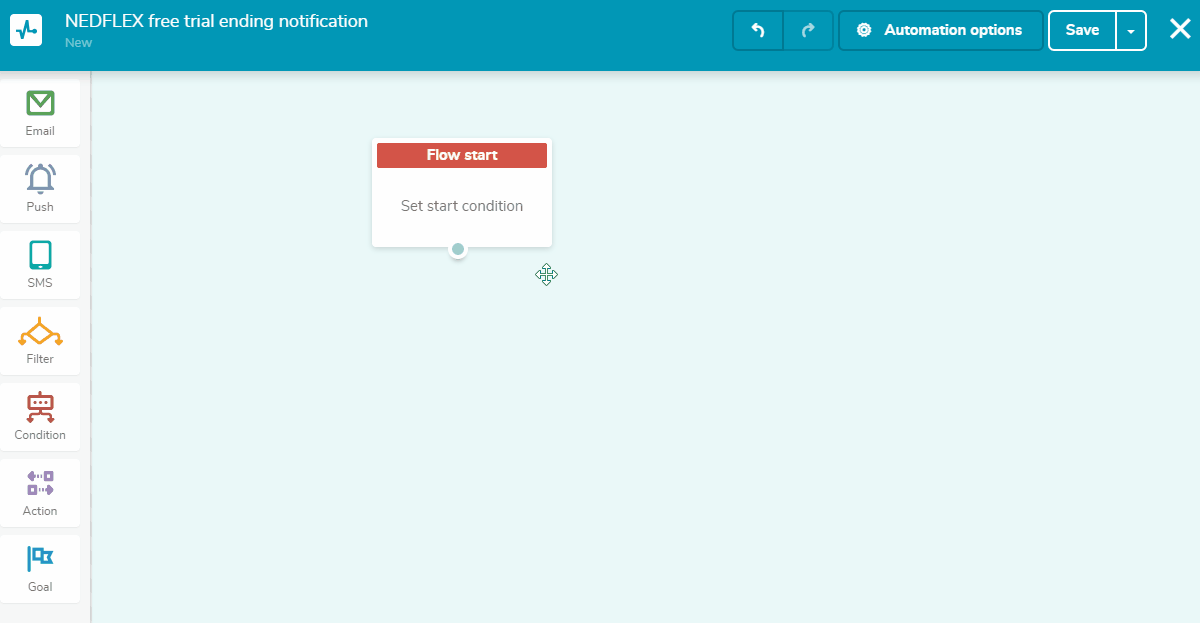
Task: Click the gear icon next to Automation options
Action: (864, 30)
